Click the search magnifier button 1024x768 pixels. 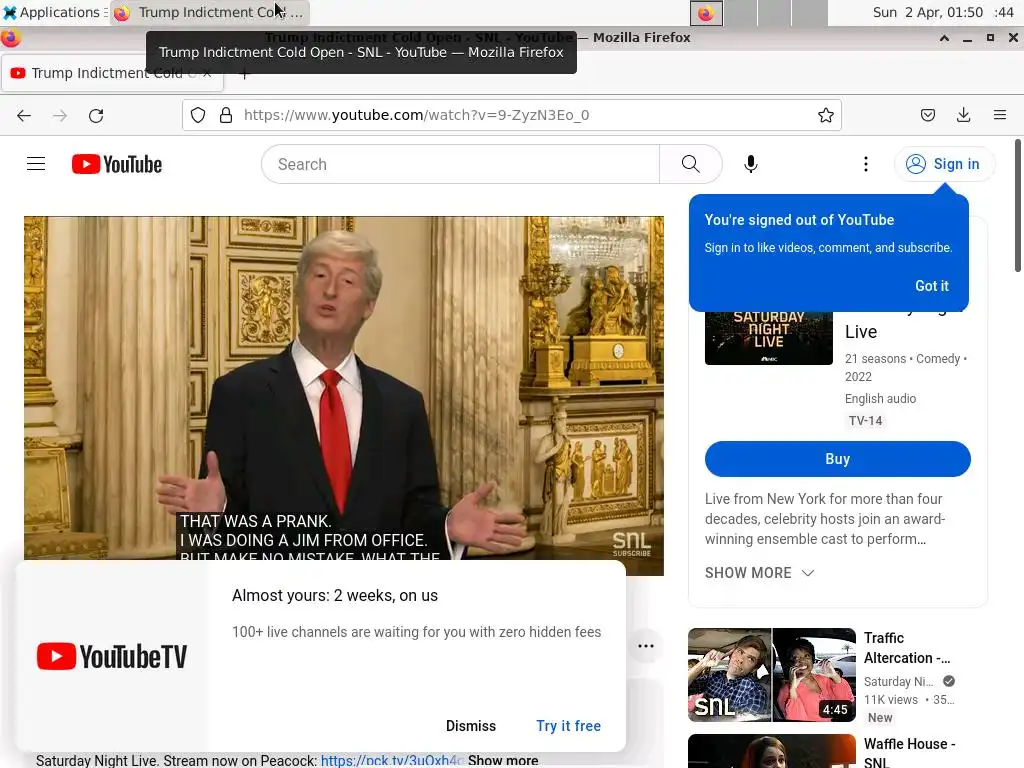tap(690, 164)
